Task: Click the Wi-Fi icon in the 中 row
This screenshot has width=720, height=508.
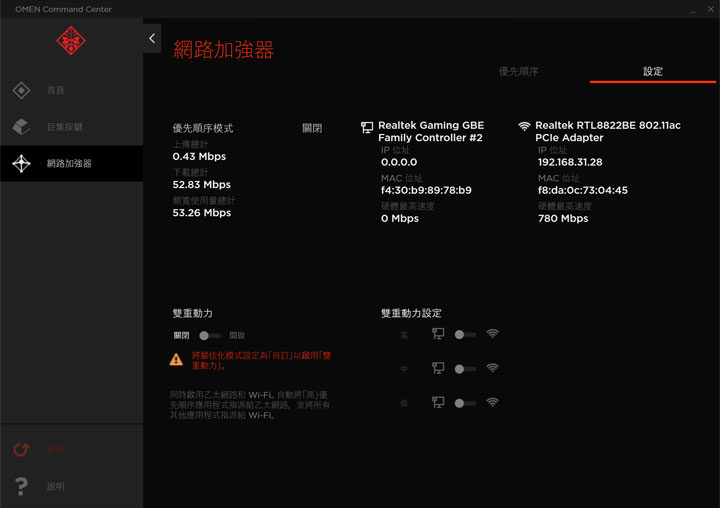Action: (x=492, y=368)
